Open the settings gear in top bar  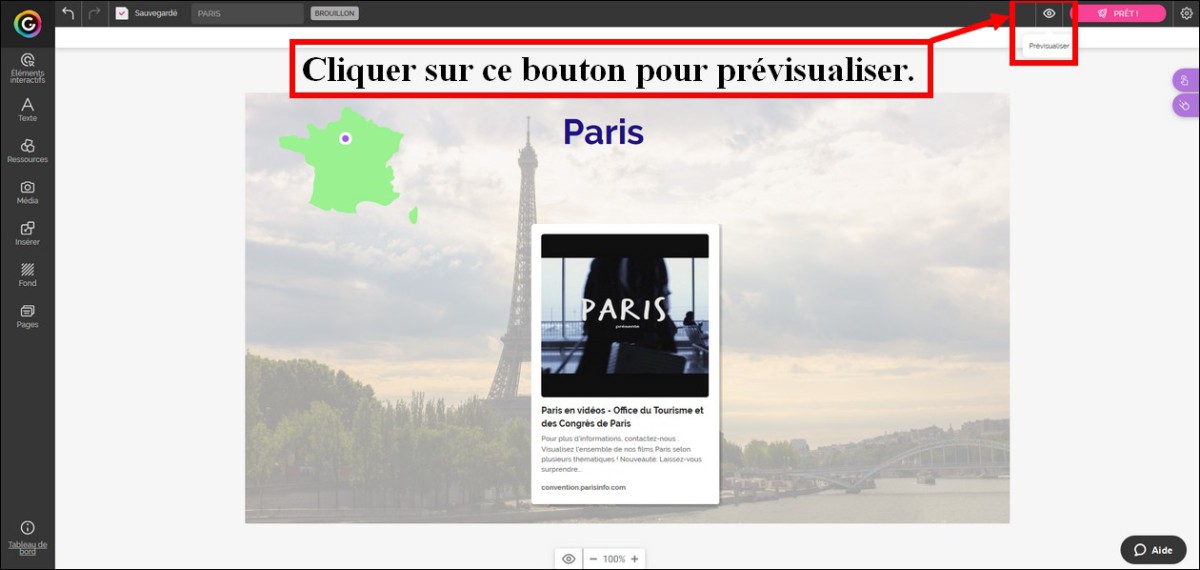tap(1186, 13)
